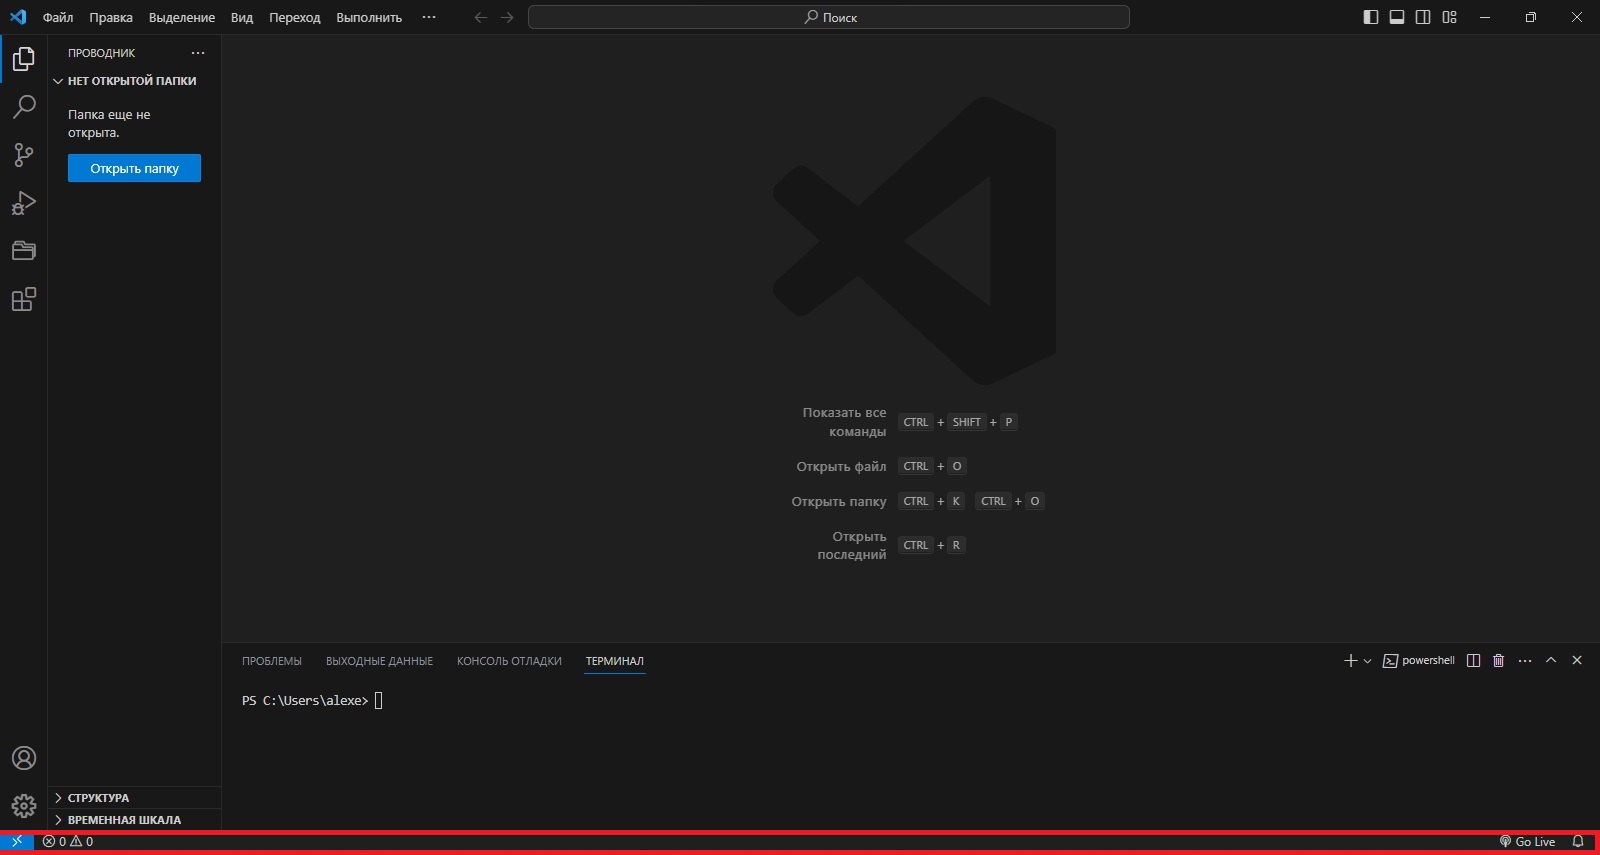Click 'Показать все команды' hint

point(844,422)
